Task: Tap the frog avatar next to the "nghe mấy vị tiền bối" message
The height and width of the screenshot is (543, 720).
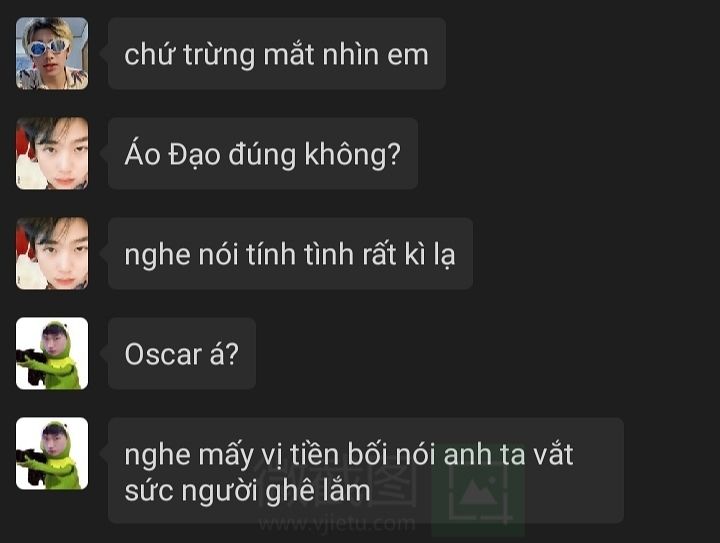Action: pos(52,453)
